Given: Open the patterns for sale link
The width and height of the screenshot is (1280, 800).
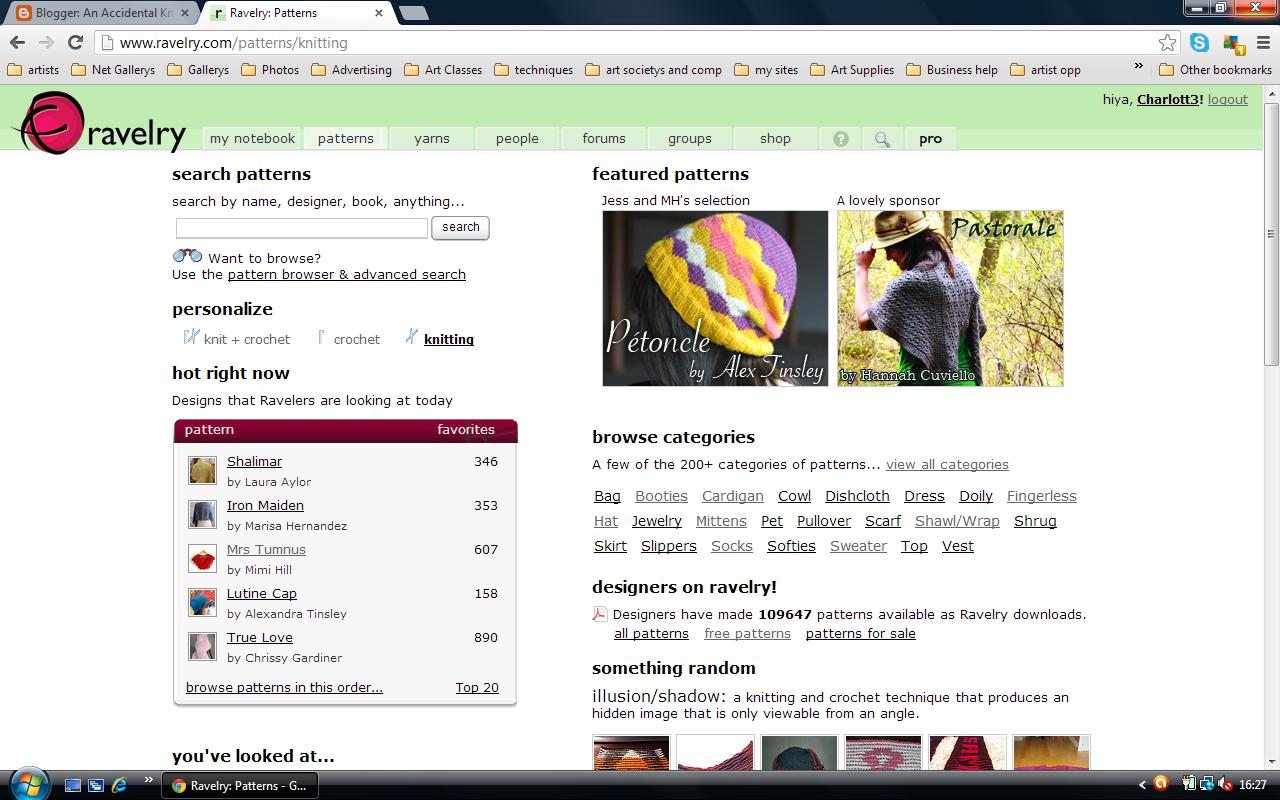Looking at the screenshot, I should pos(860,633).
